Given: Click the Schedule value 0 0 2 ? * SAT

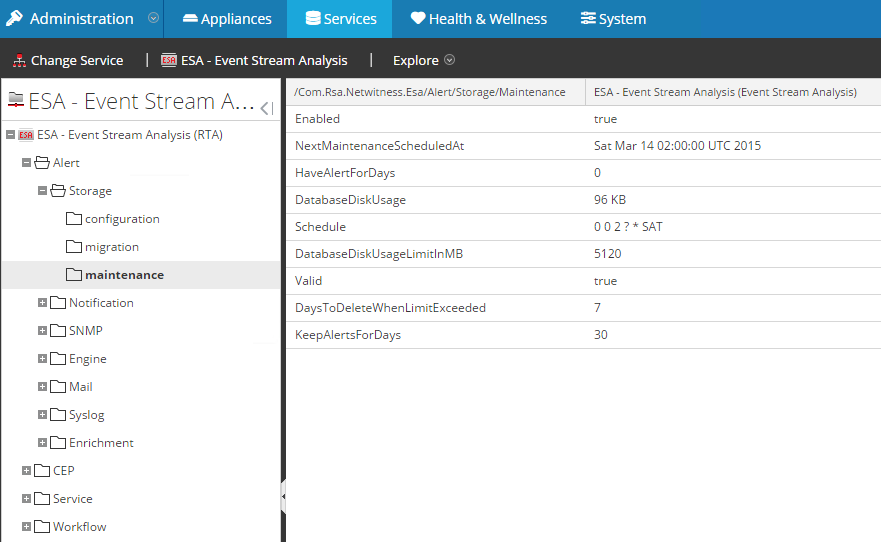Looking at the screenshot, I should 628,227.
